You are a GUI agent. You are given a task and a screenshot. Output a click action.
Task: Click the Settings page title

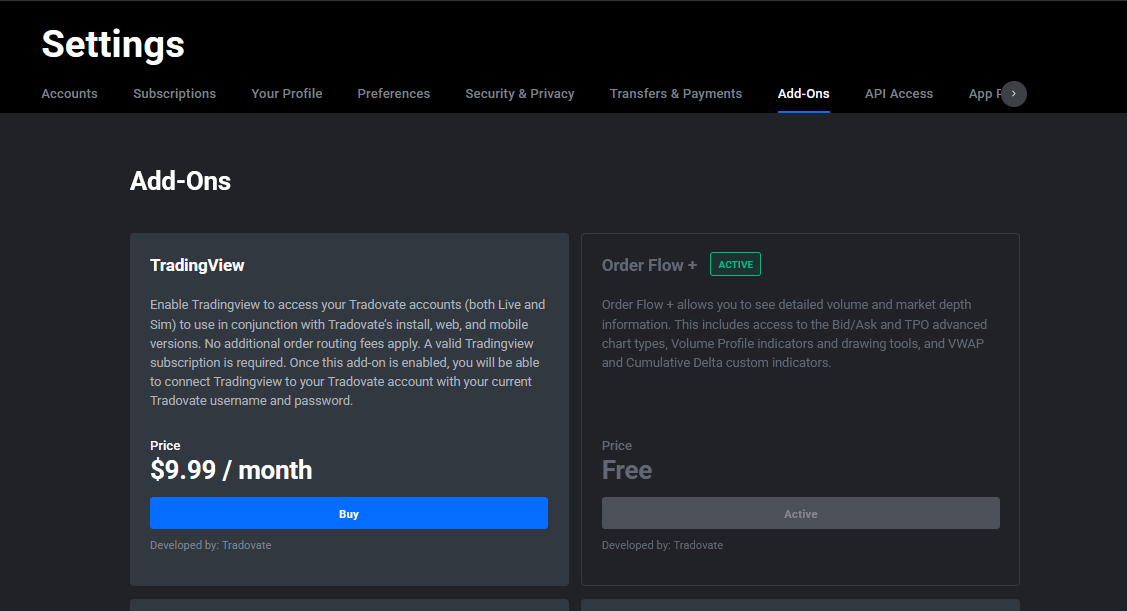(x=113, y=45)
